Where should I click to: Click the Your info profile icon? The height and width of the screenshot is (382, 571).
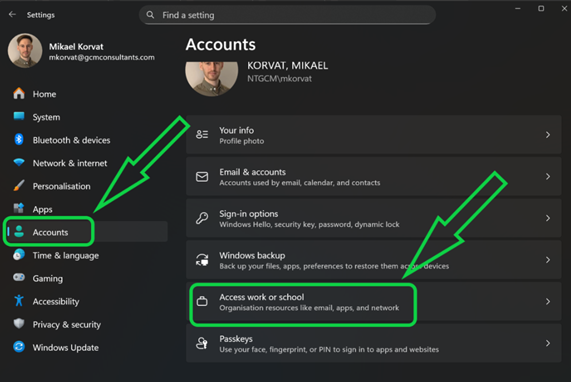tap(202, 134)
